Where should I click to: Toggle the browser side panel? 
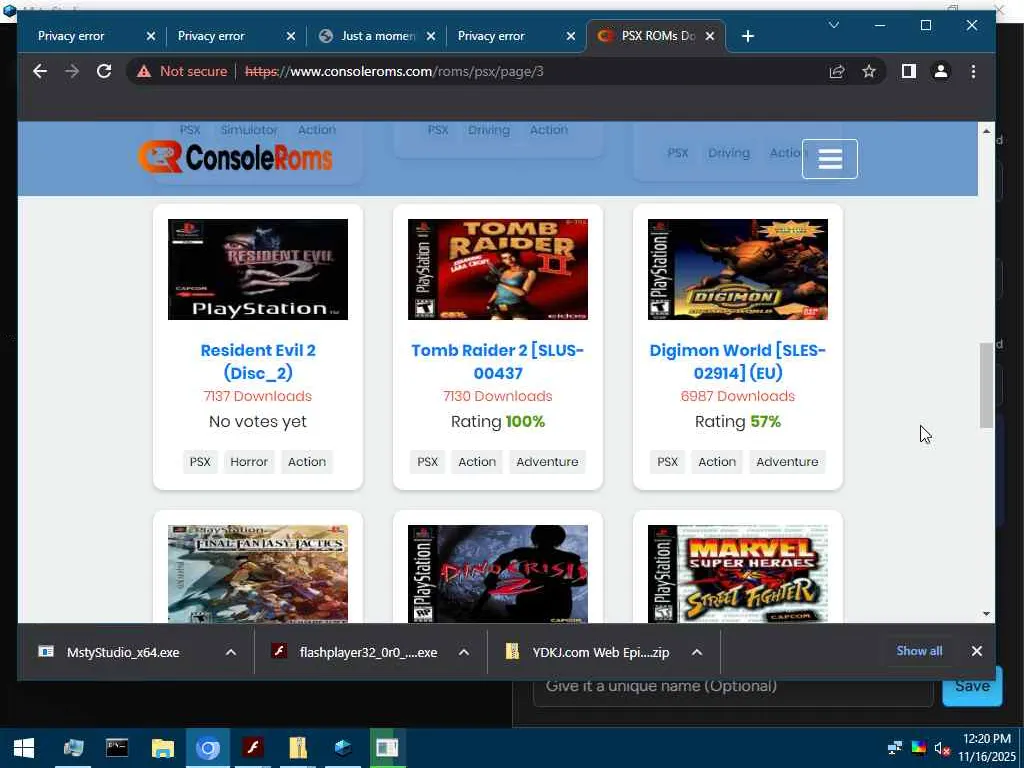tap(908, 71)
